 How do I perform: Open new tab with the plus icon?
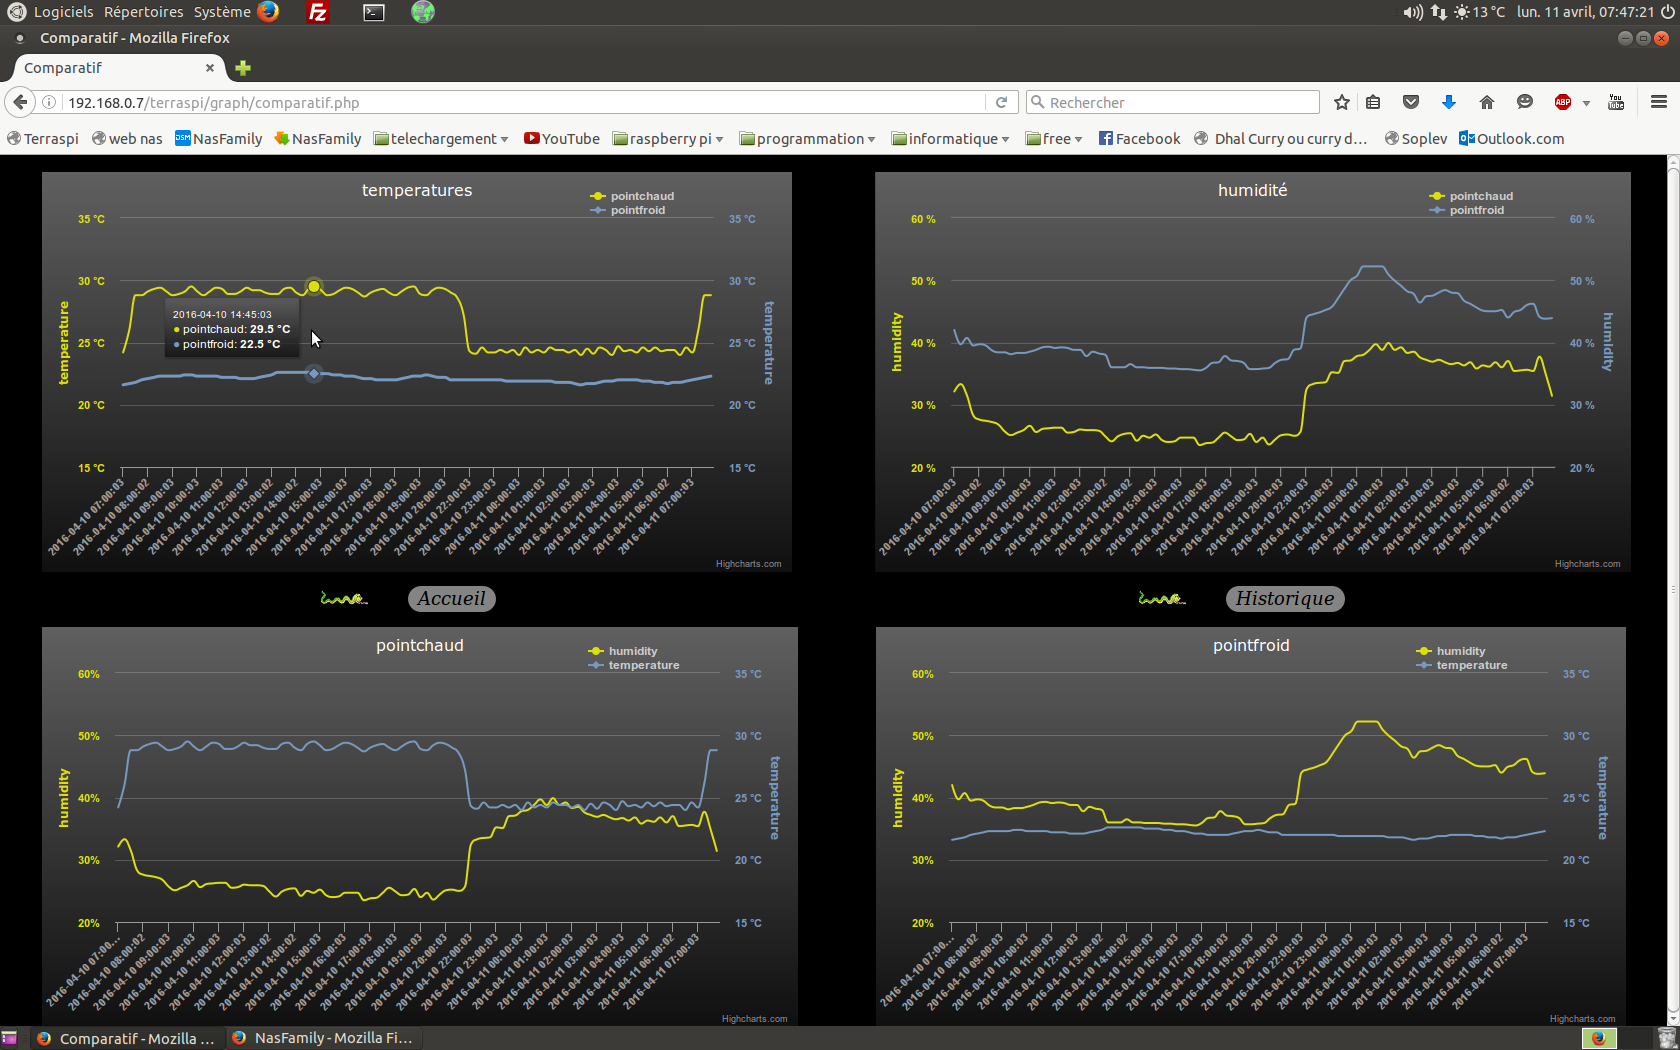coord(243,68)
